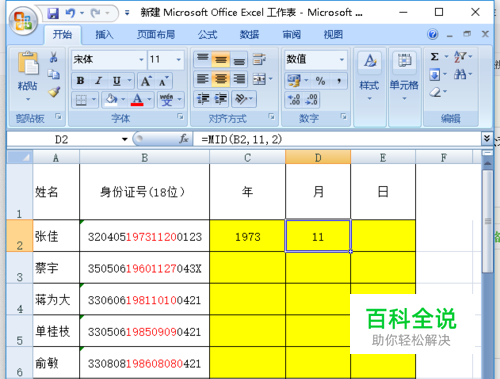Viewport: 500px width, 379px height.
Task: Apply cell borders
Action: click(81, 100)
